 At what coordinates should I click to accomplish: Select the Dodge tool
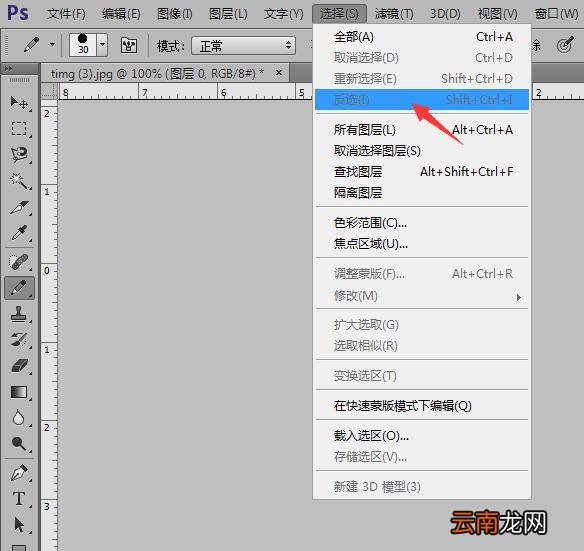[x=19, y=443]
